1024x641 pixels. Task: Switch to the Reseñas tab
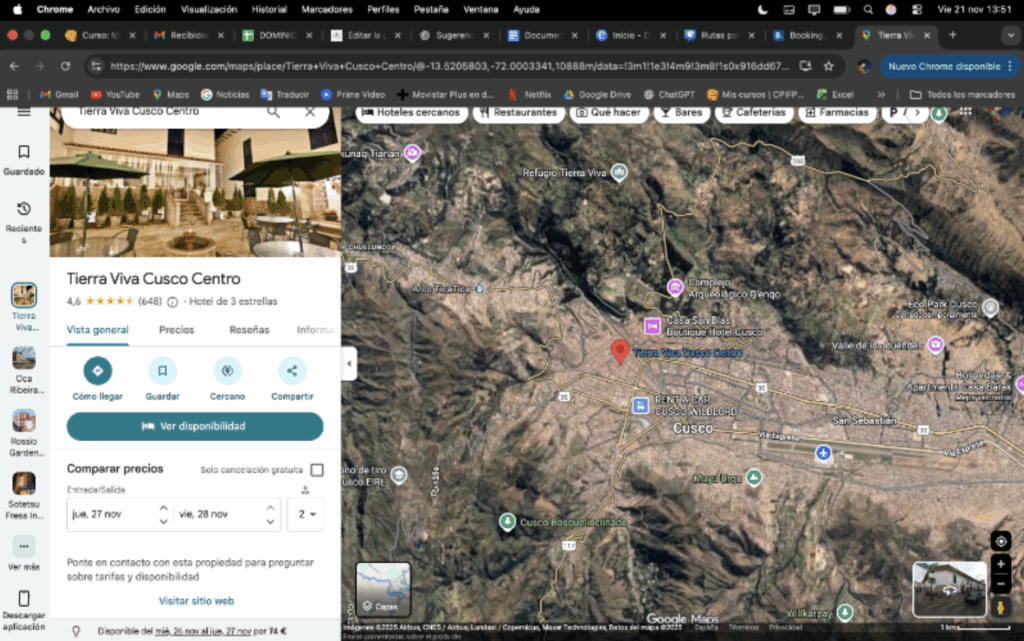pyautogui.click(x=249, y=330)
